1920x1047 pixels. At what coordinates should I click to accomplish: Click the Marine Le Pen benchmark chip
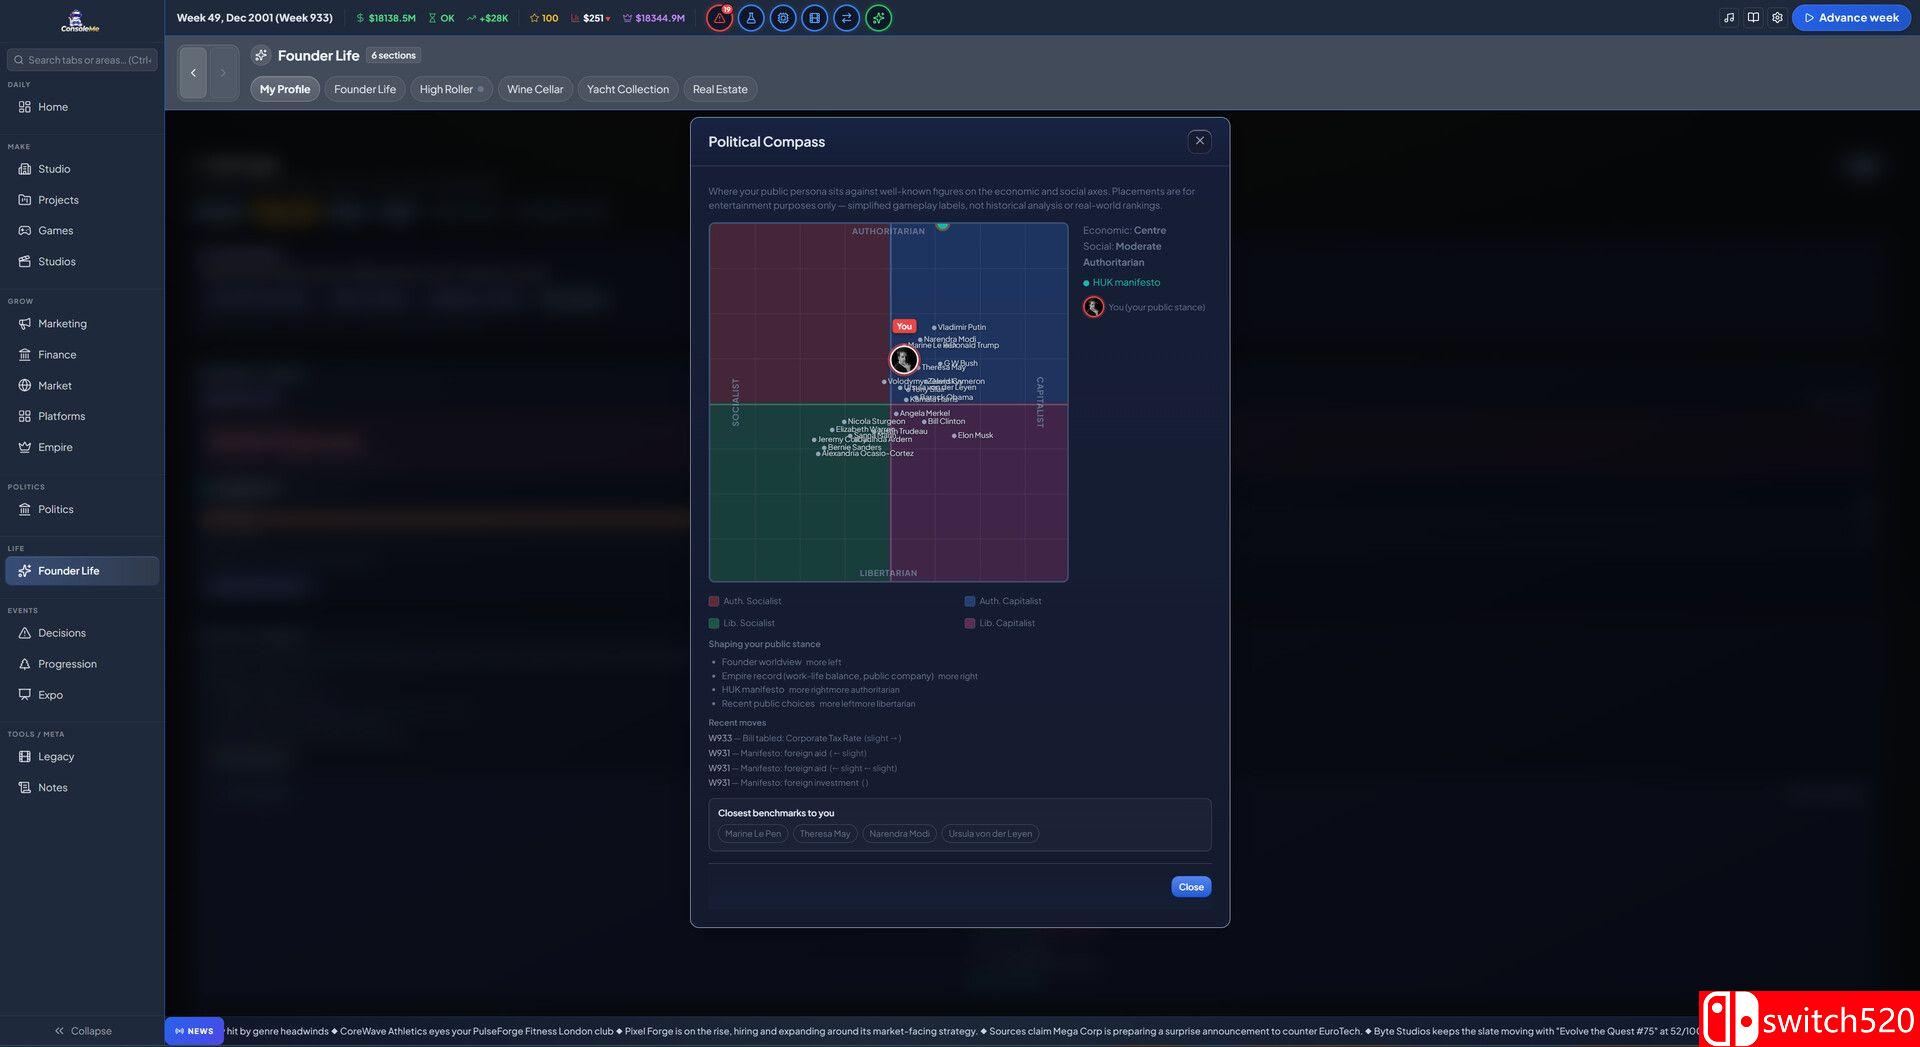[x=753, y=834]
